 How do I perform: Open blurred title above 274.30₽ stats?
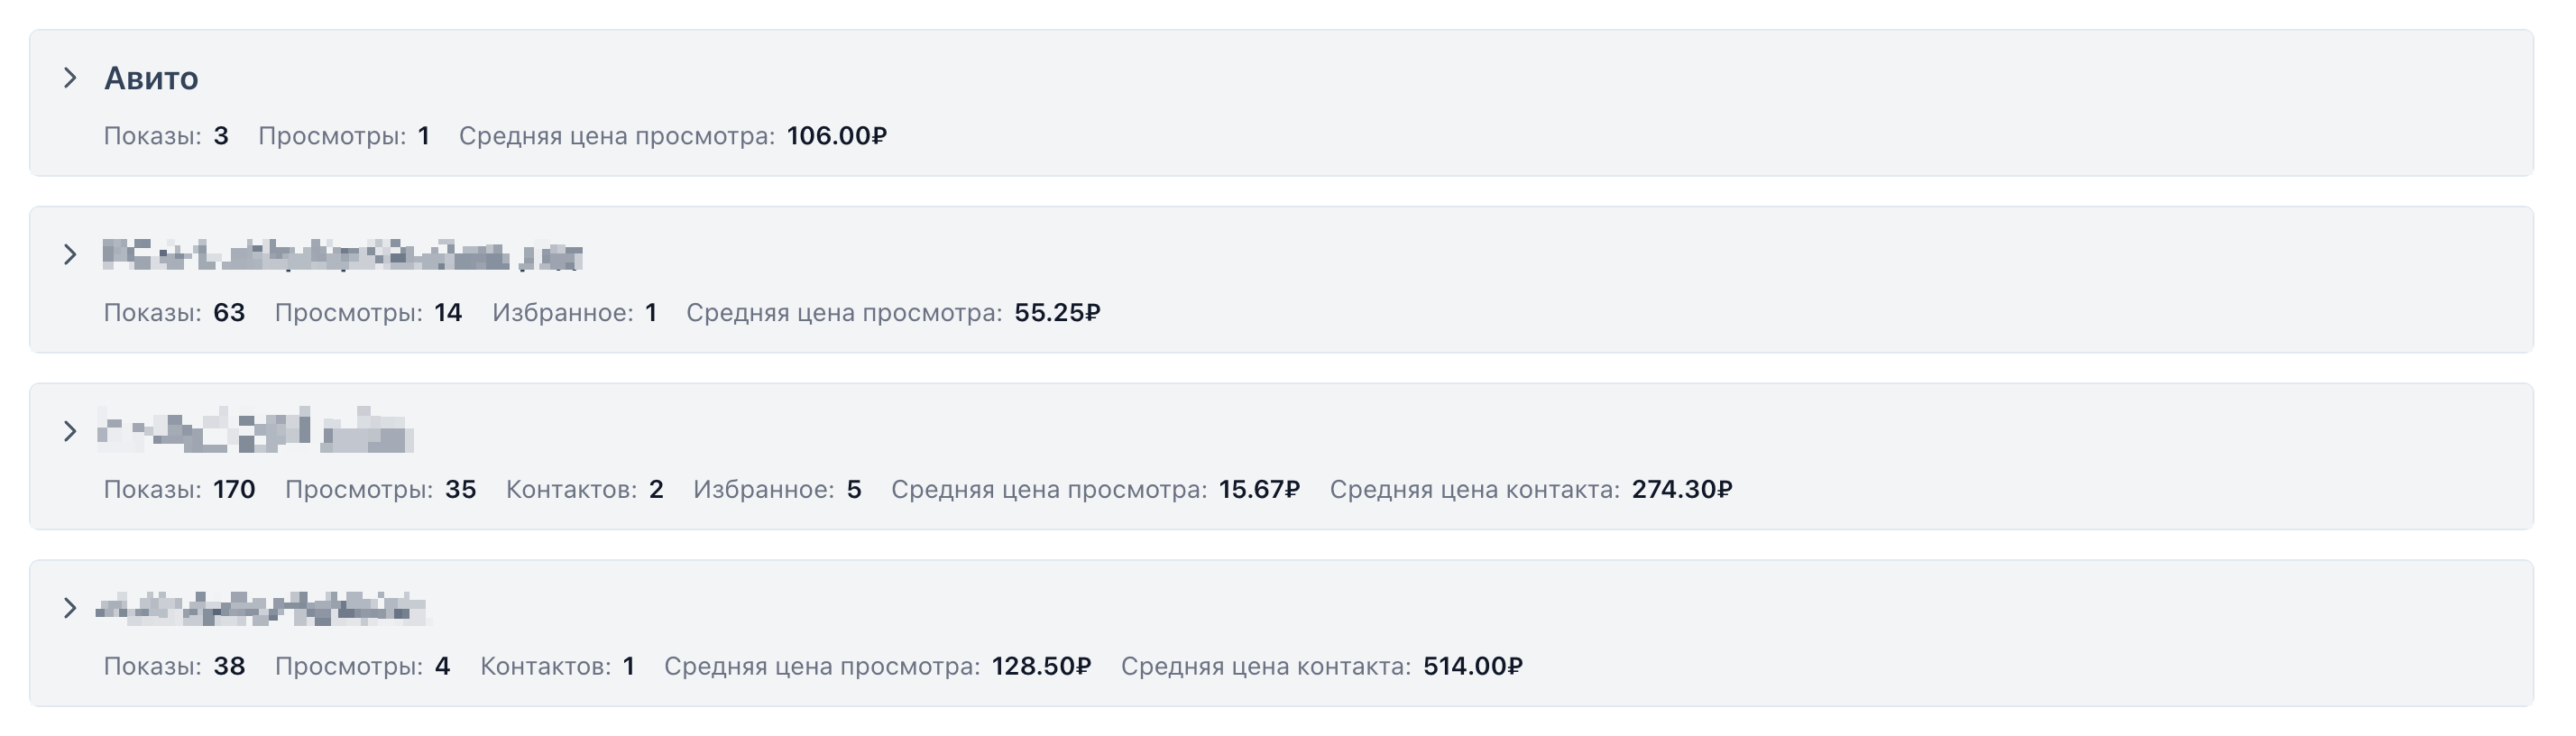256,432
